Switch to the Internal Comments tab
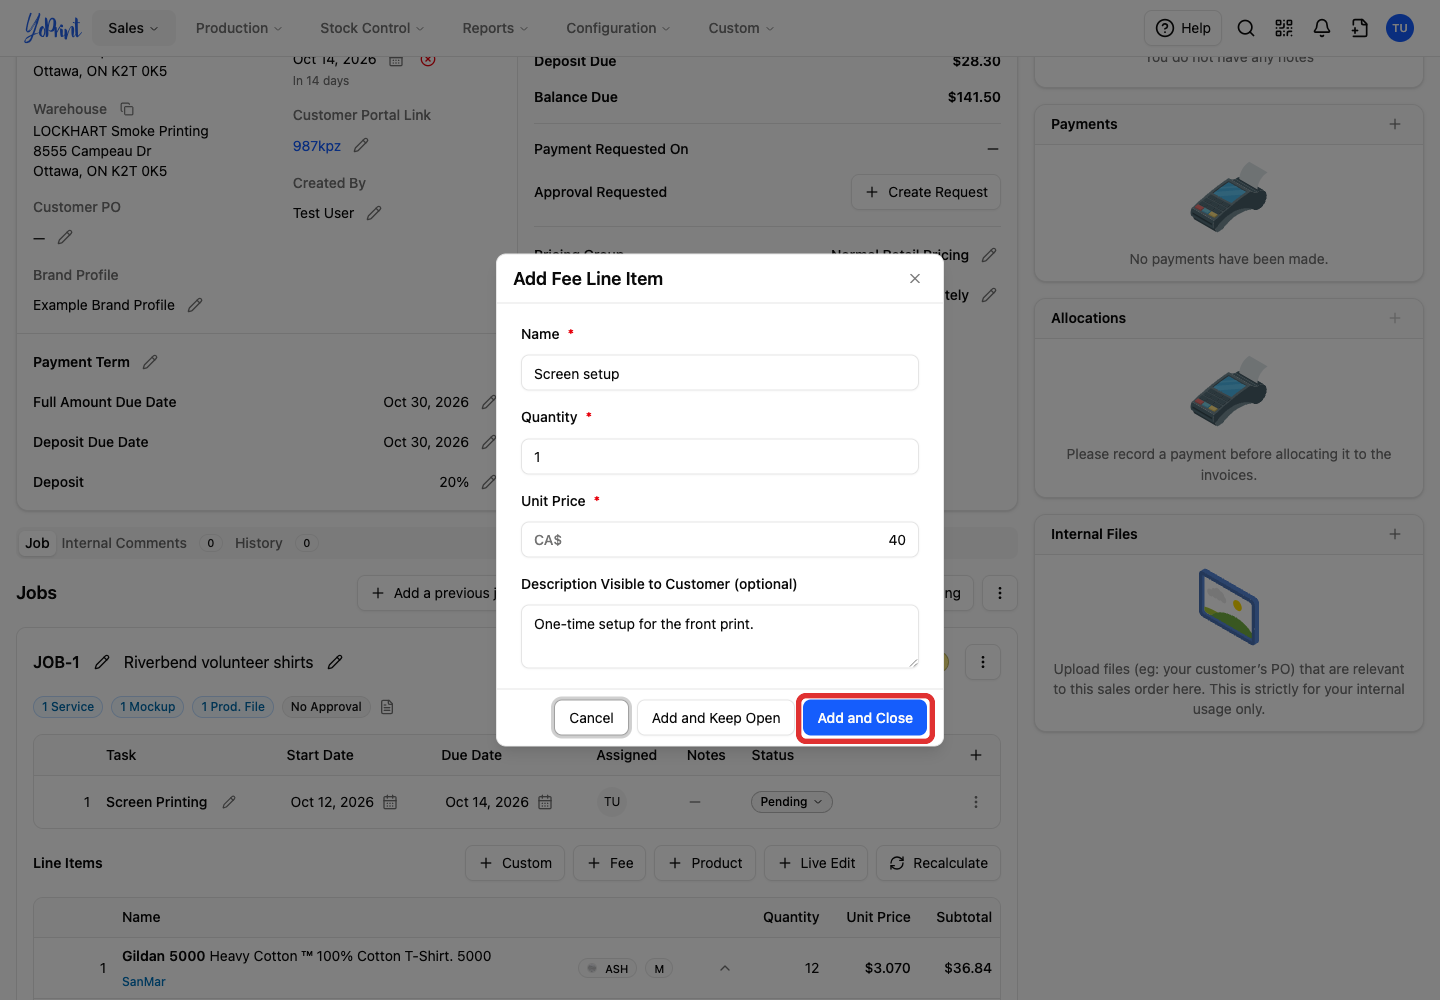The height and width of the screenshot is (1000, 1440). coord(124,543)
